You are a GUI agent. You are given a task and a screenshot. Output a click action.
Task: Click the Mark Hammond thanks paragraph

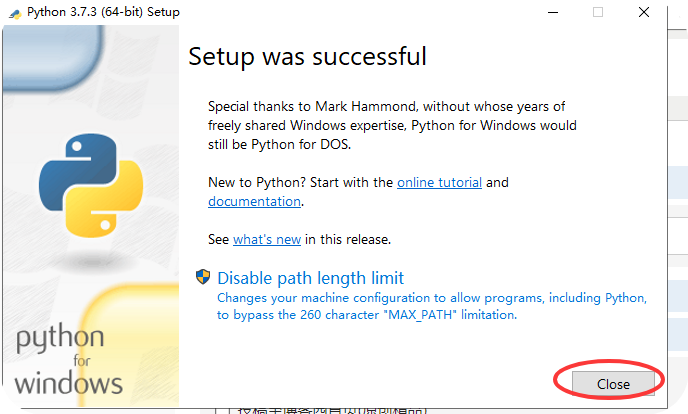(x=392, y=125)
